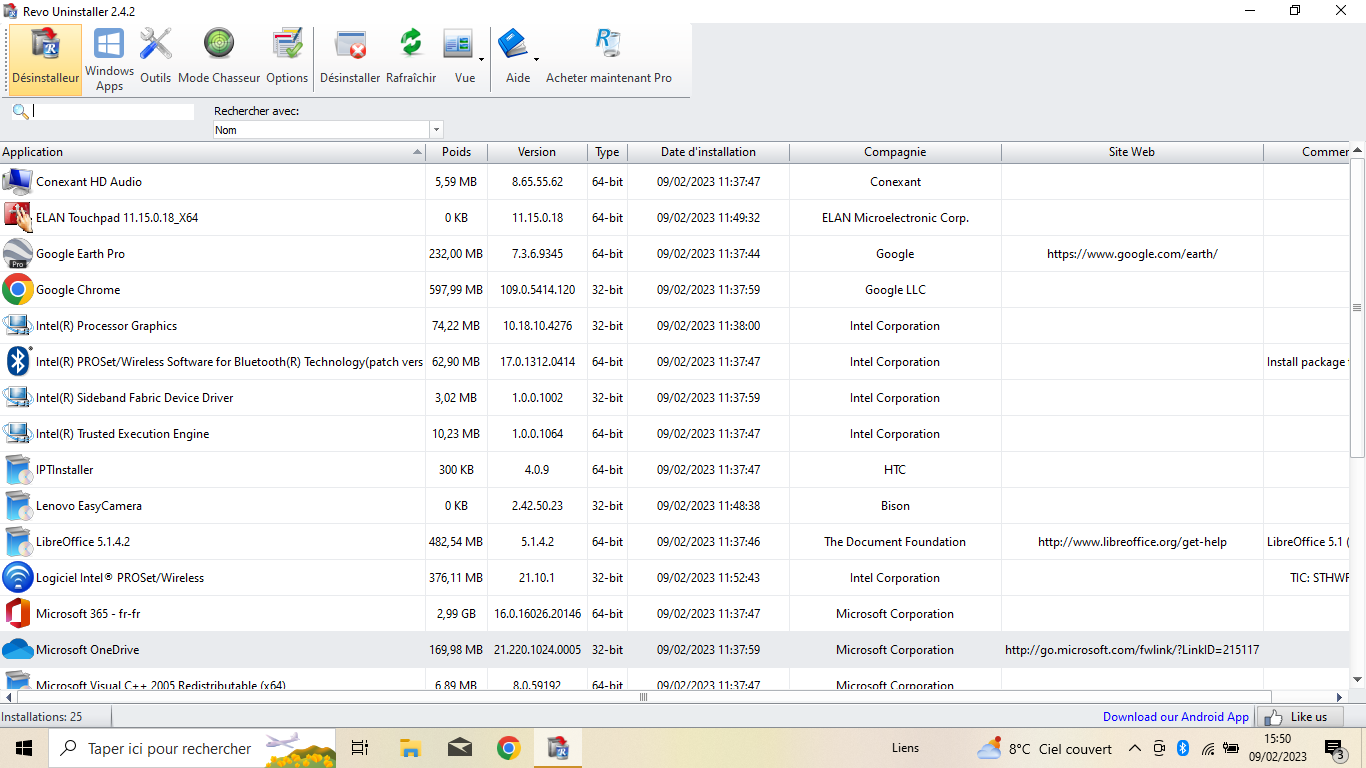Click in the search text field
This screenshot has width=1366, height=768.
113,112
